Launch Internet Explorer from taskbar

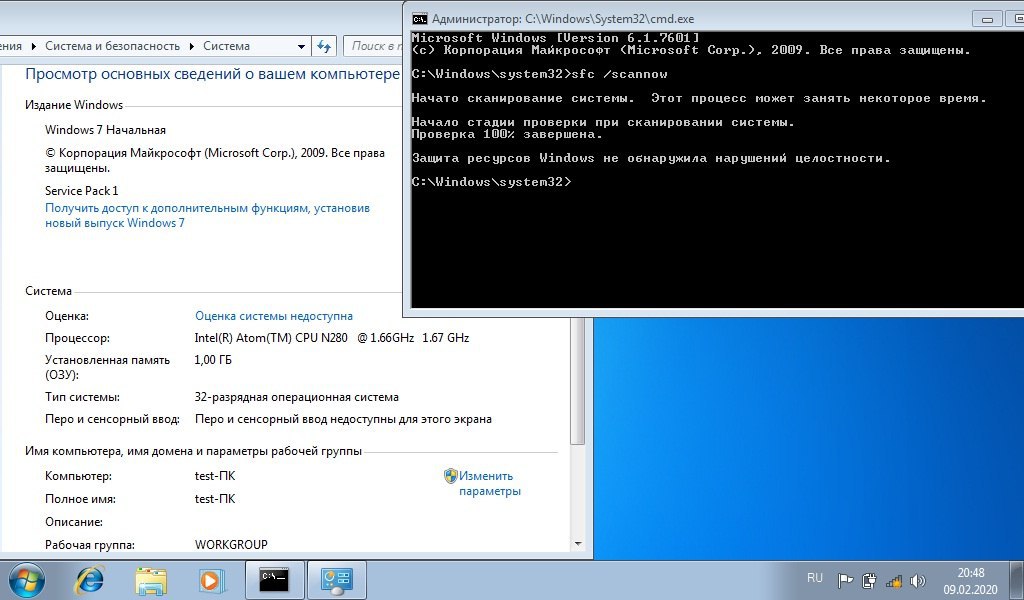click(x=89, y=580)
